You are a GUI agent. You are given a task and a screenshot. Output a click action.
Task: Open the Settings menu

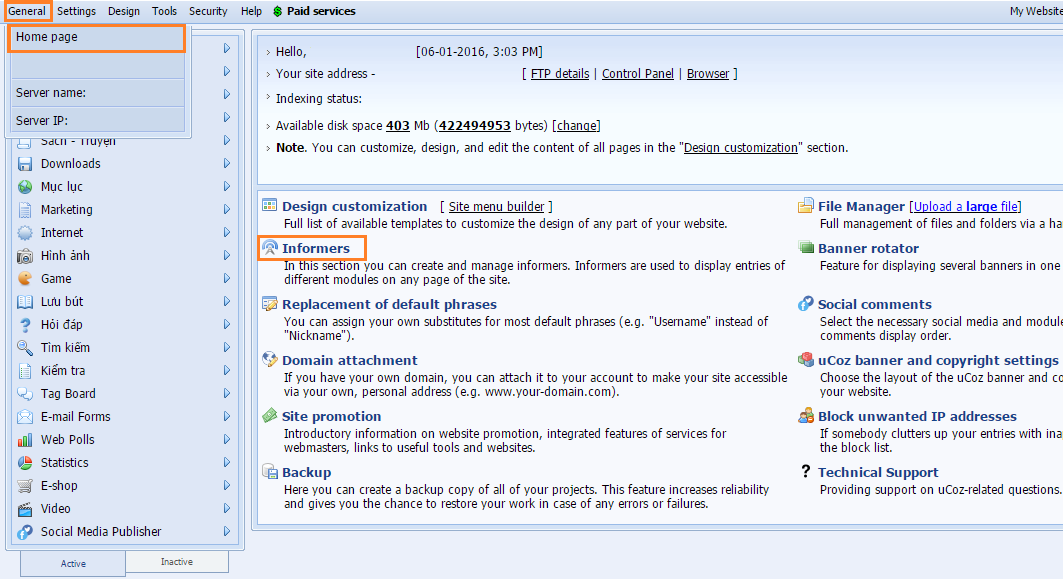(77, 12)
